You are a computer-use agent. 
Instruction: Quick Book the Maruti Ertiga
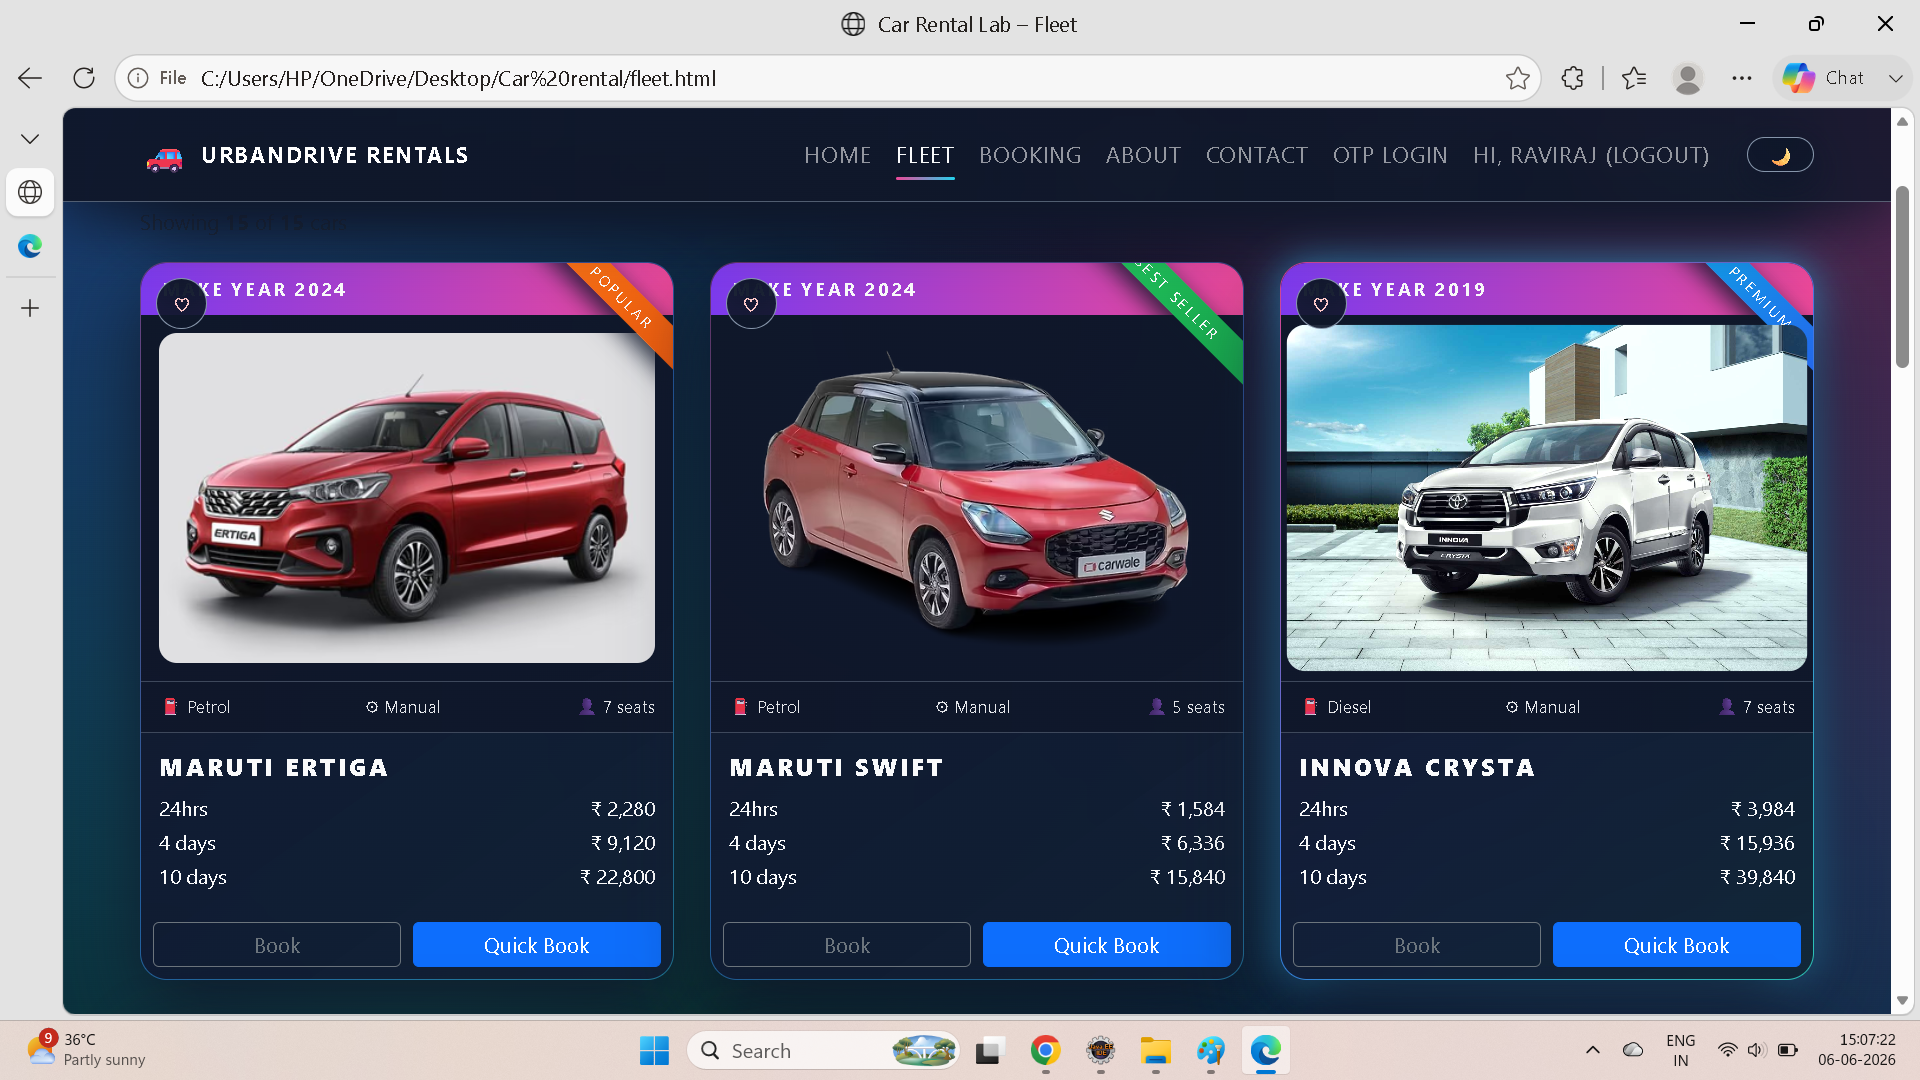pyautogui.click(x=537, y=945)
